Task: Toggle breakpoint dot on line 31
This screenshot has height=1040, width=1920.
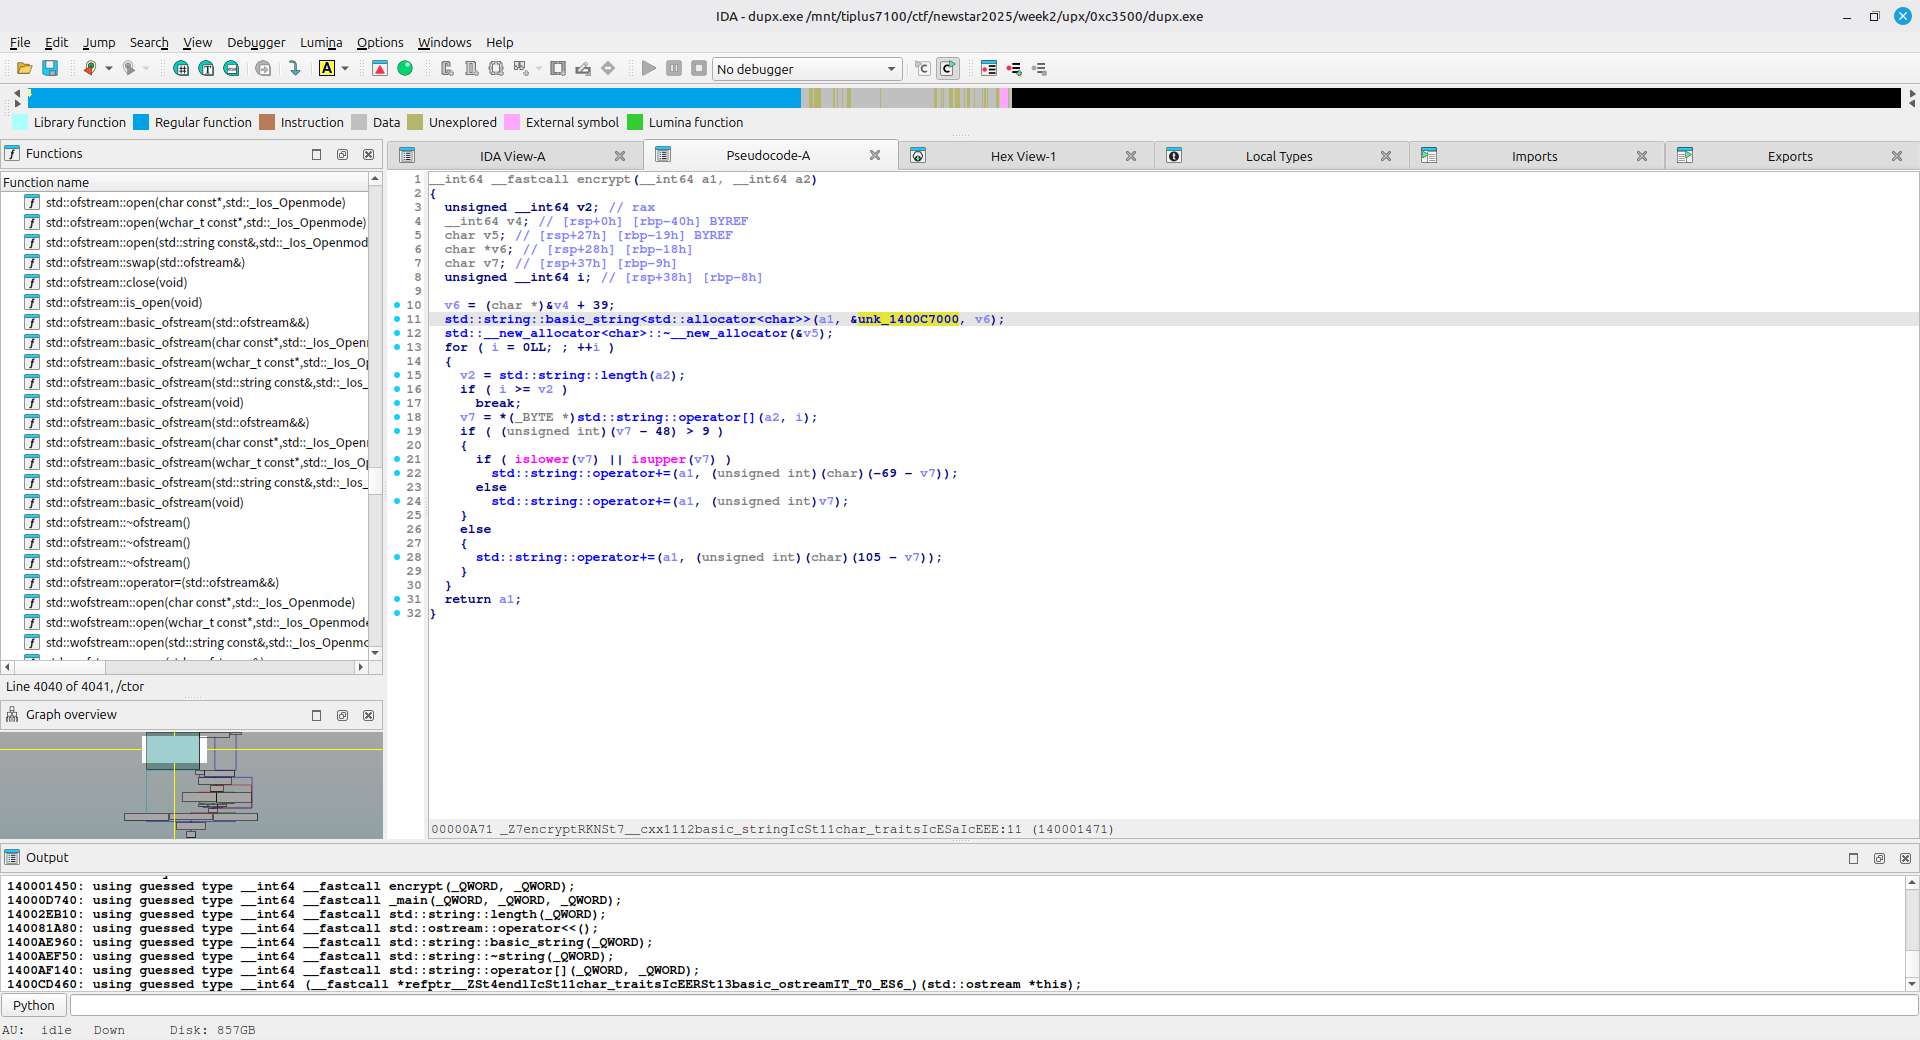Action: [x=397, y=599]
